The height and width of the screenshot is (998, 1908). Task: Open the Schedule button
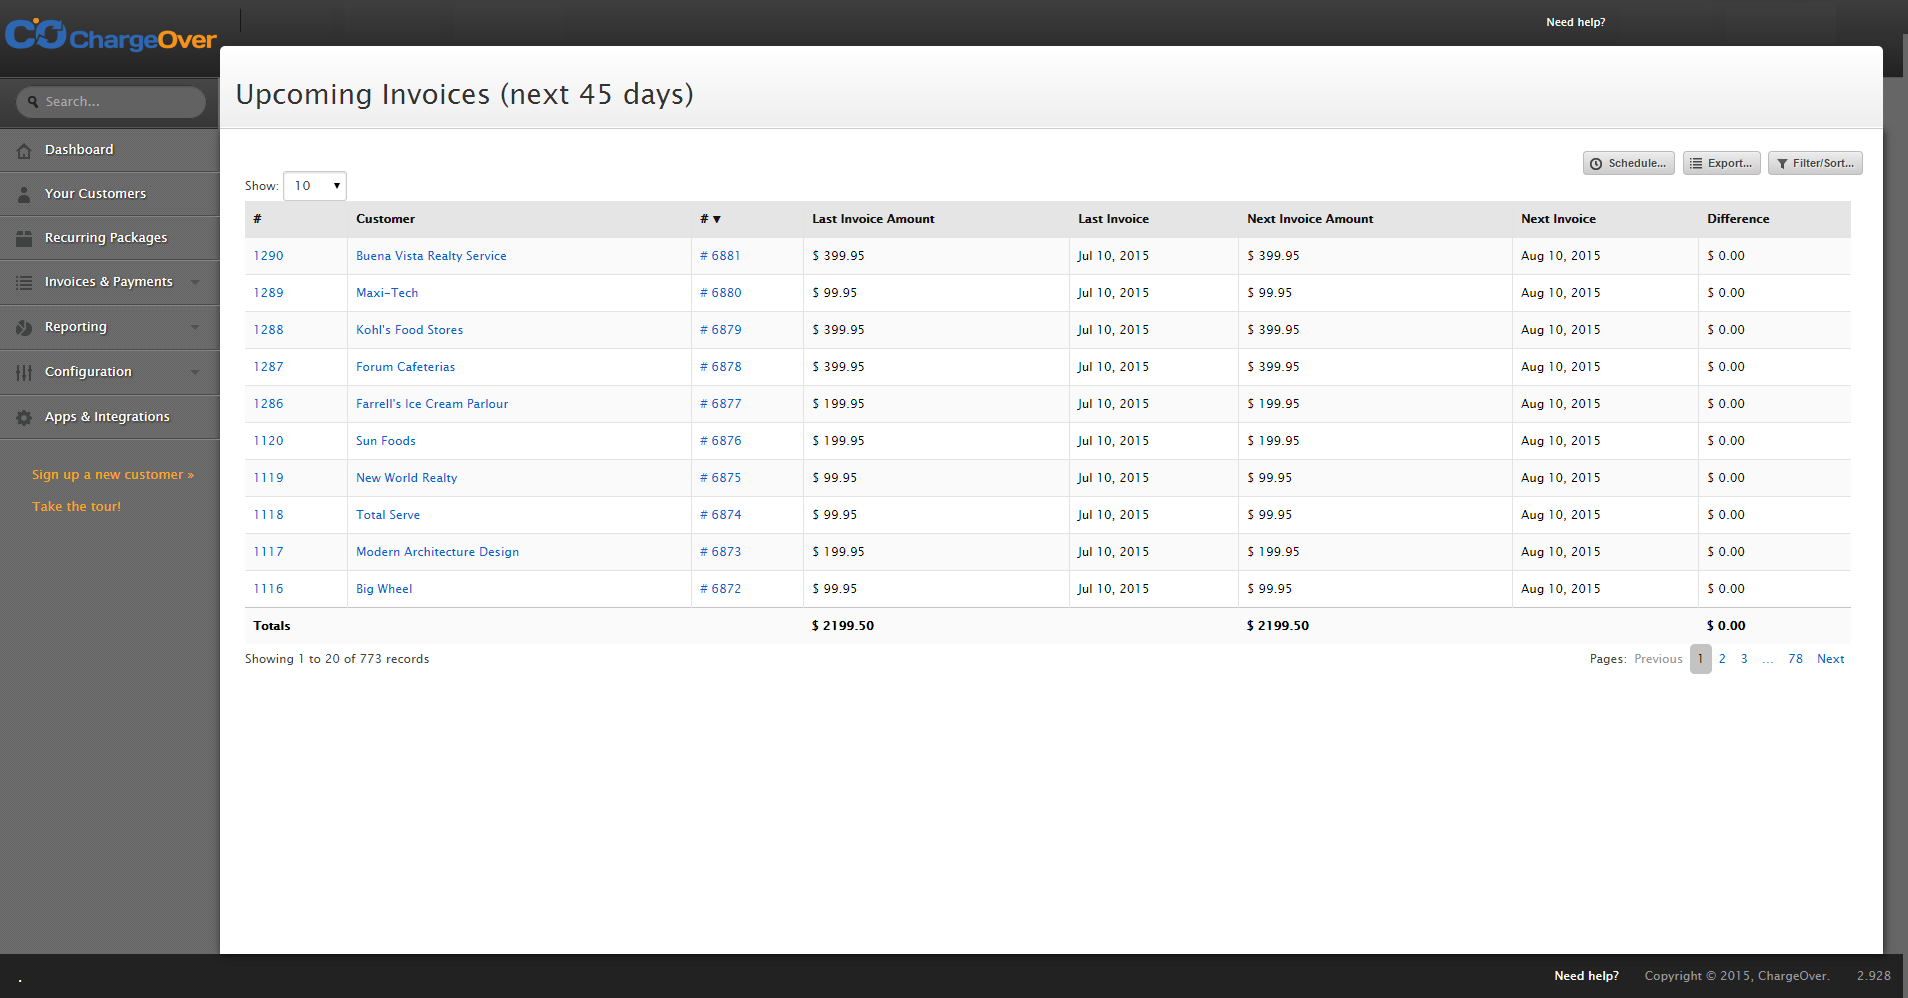tap(1628, 163)
